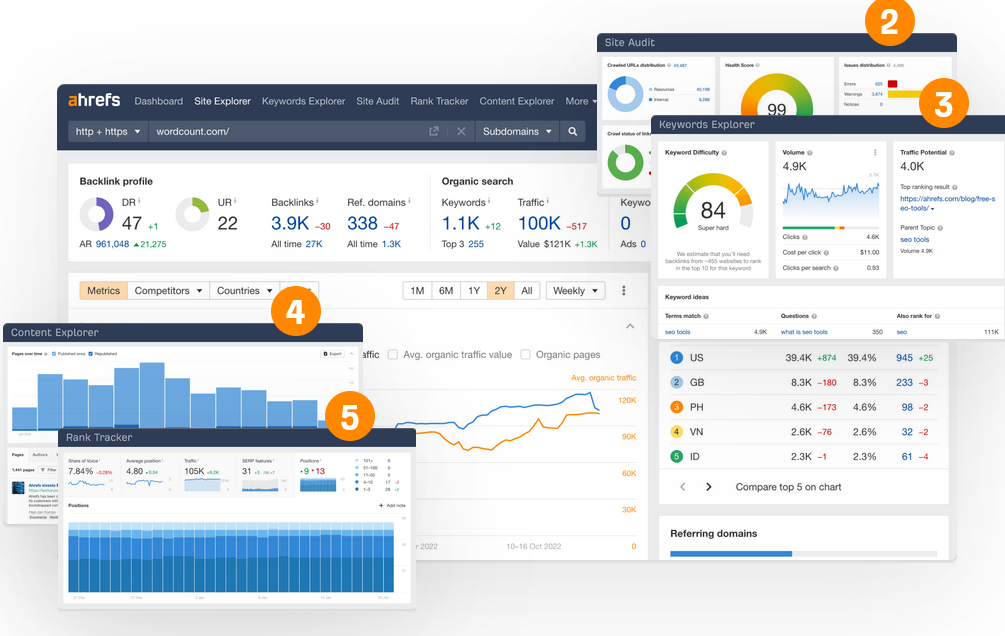Click Export button in Content Explorer
This screenshot has width=1005, height=636.
coord(333,353)
